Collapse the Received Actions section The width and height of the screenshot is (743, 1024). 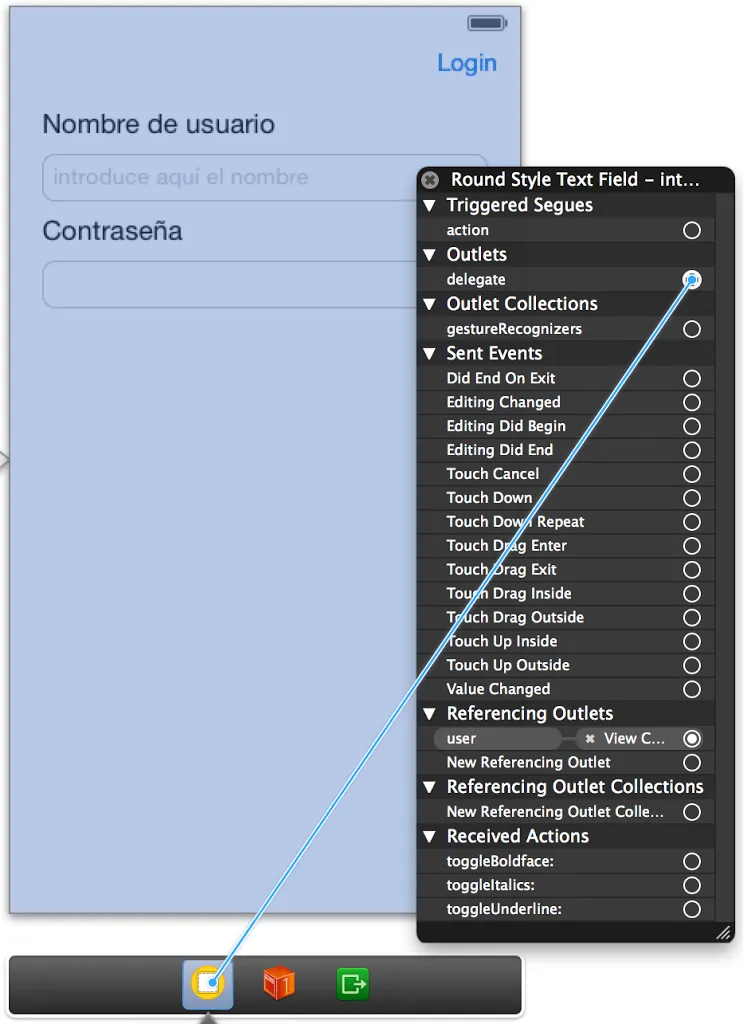(430, 837)
